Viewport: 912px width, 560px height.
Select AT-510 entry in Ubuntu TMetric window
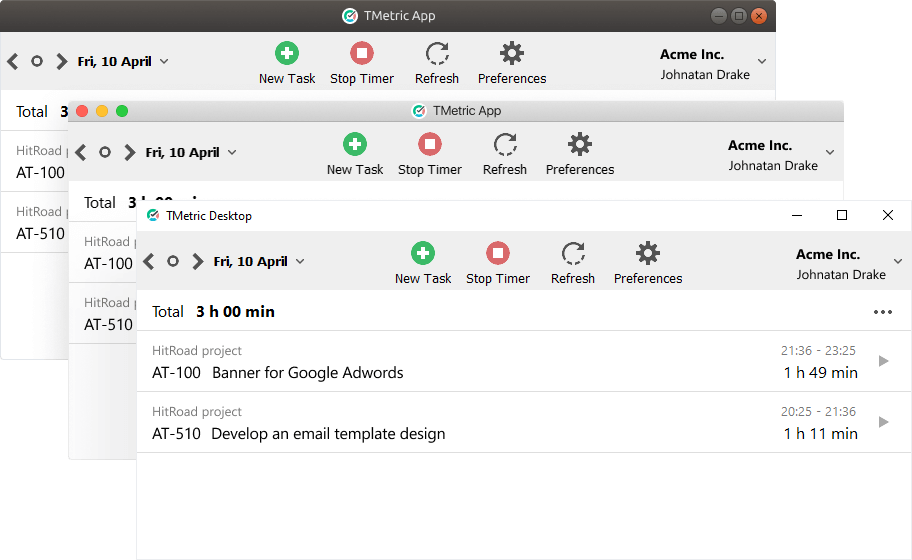pyautogui.click(x=34, y=222)
